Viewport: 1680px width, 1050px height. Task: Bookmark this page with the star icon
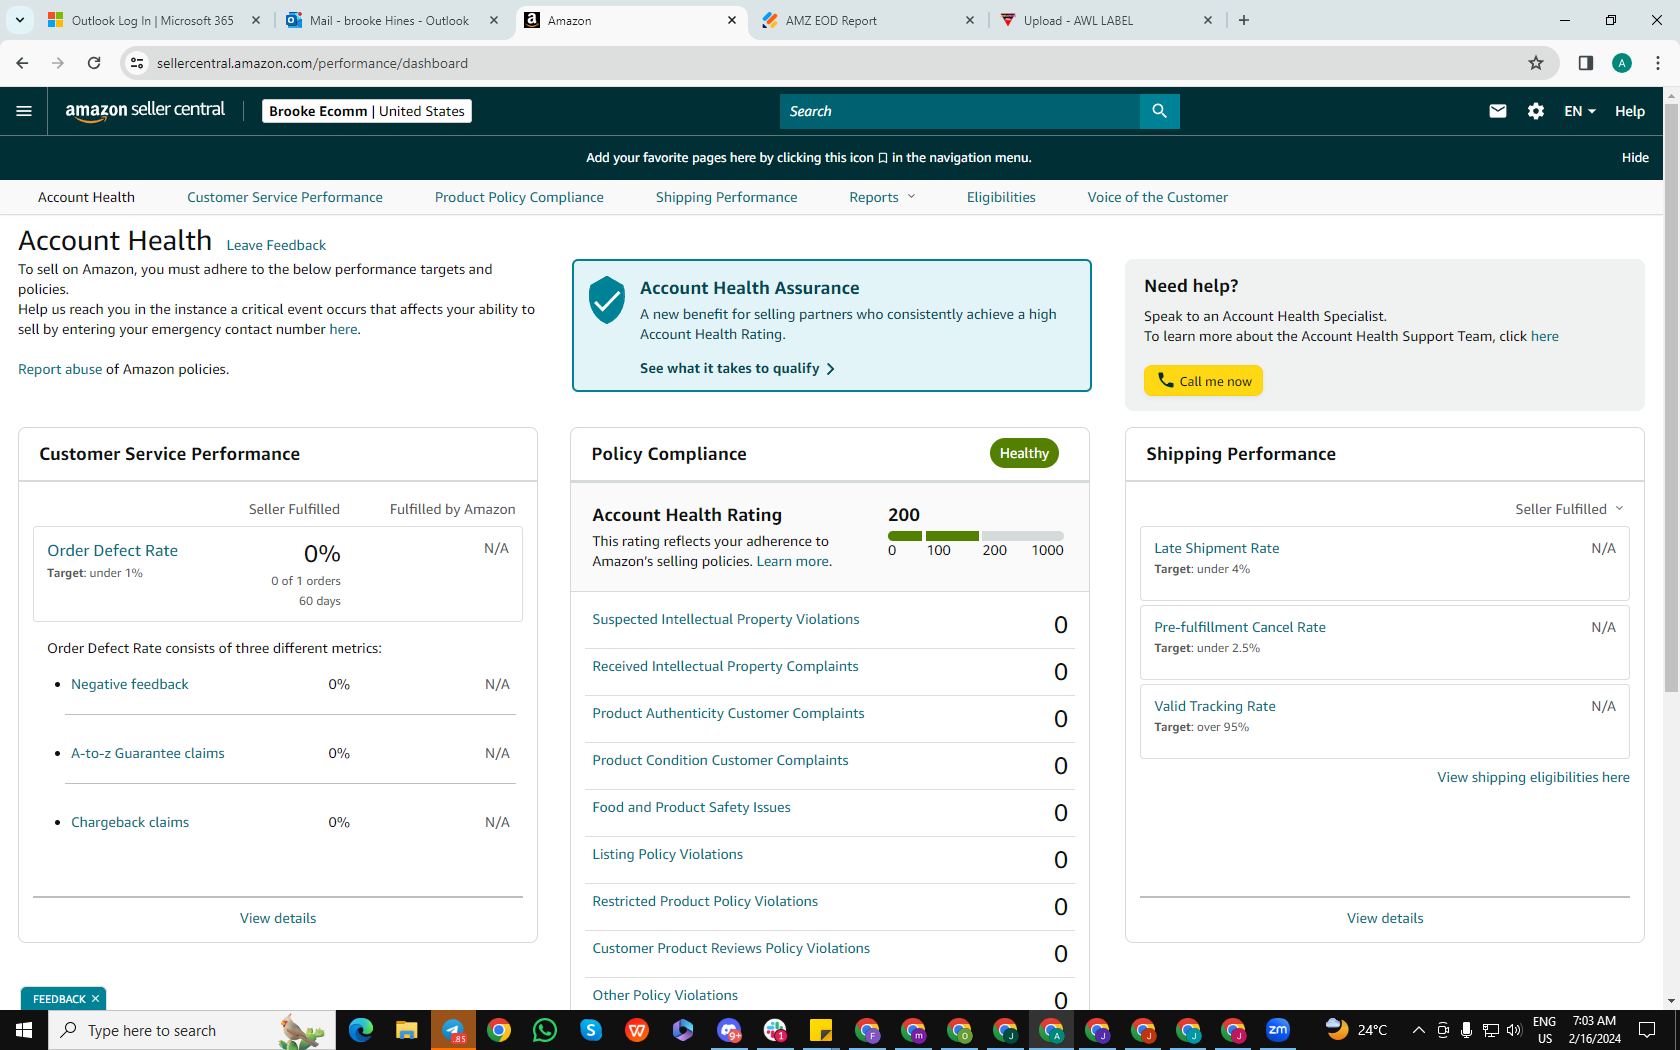click(x=1536, y=63)
